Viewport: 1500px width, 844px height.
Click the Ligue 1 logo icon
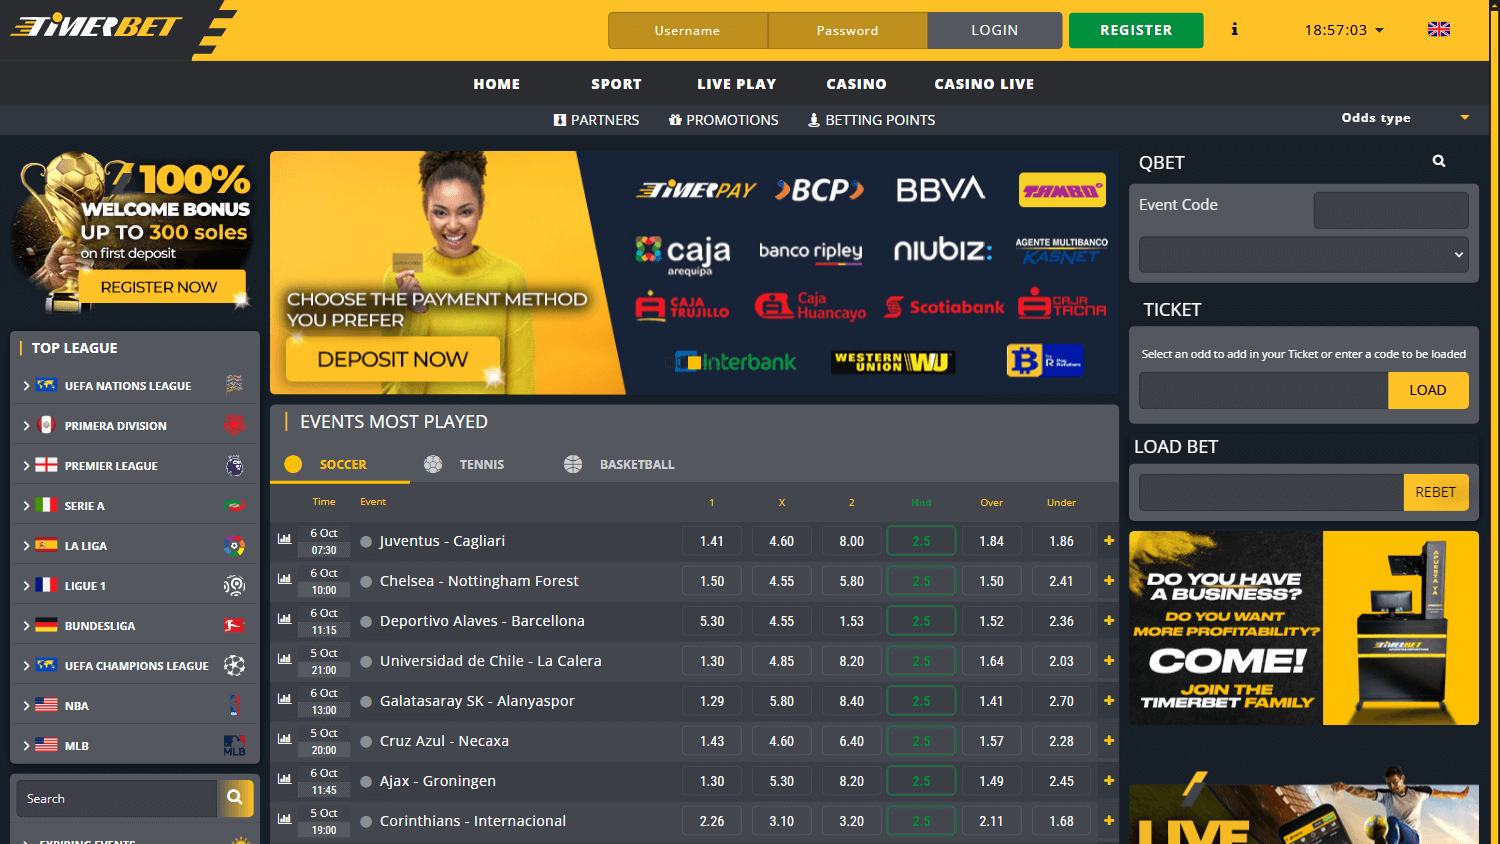coord(234,585)
